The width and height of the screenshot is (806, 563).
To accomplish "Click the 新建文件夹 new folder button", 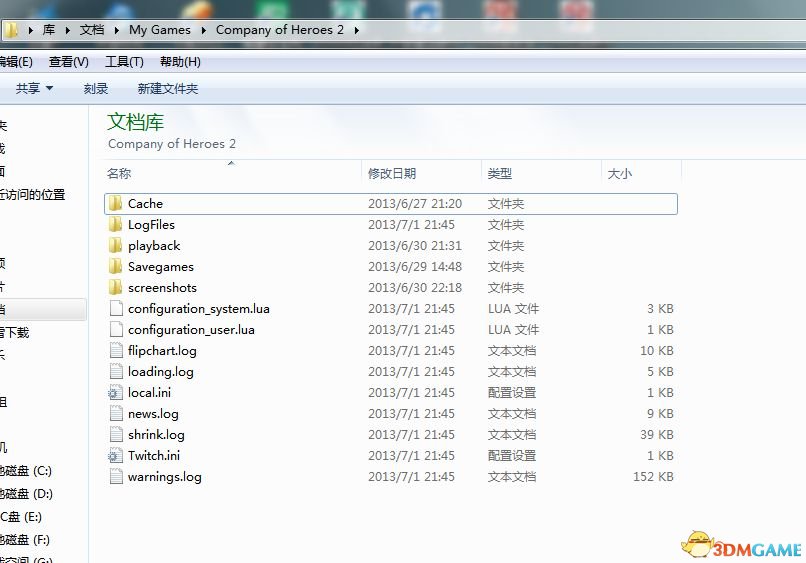I will (x=168, y=88).
